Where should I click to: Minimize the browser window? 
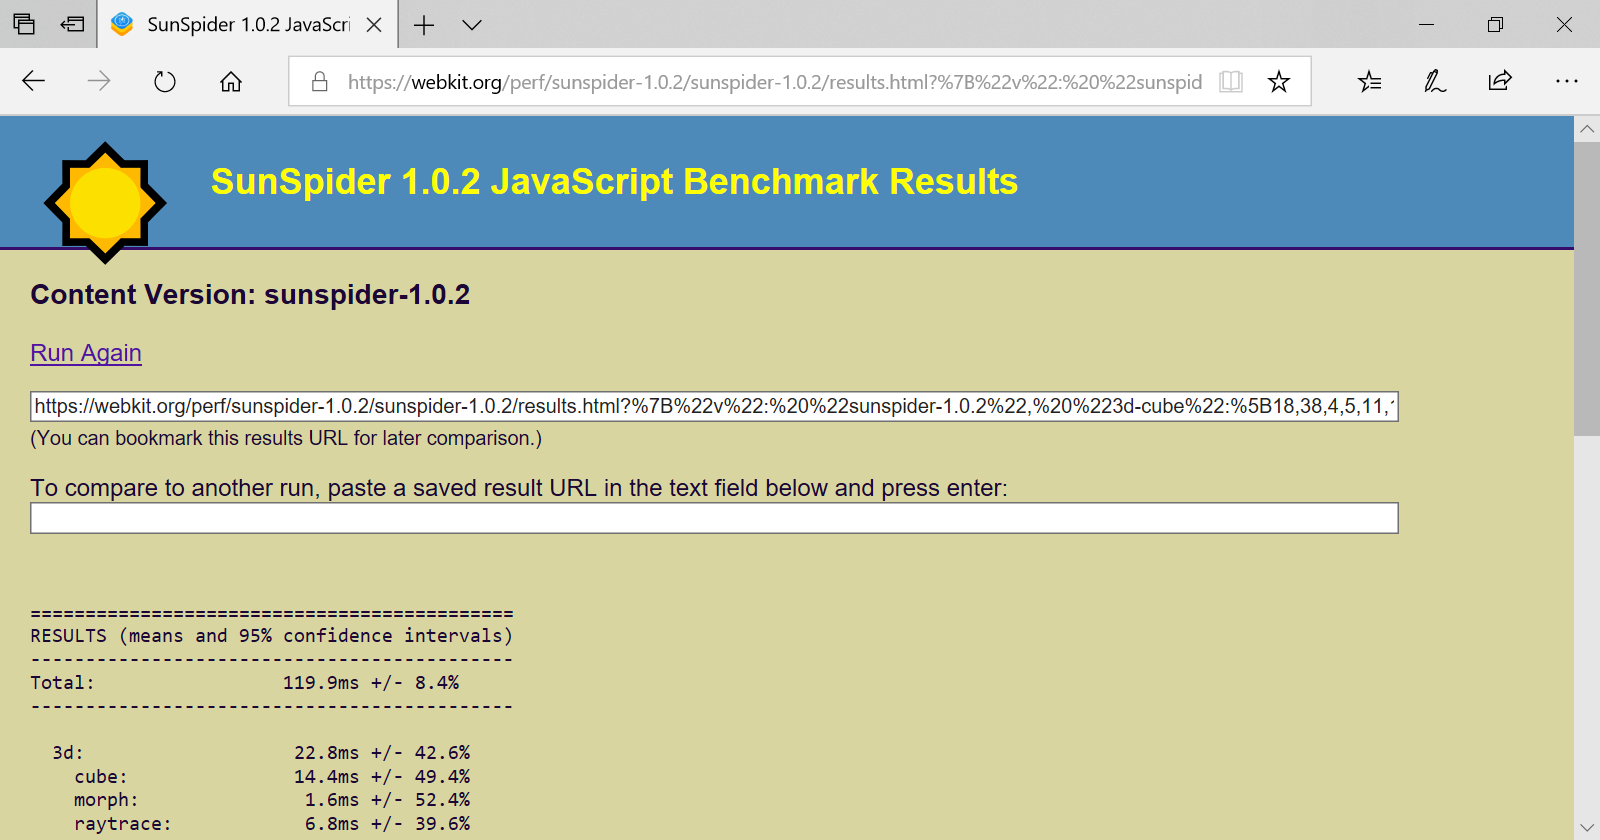point(1426,24)
